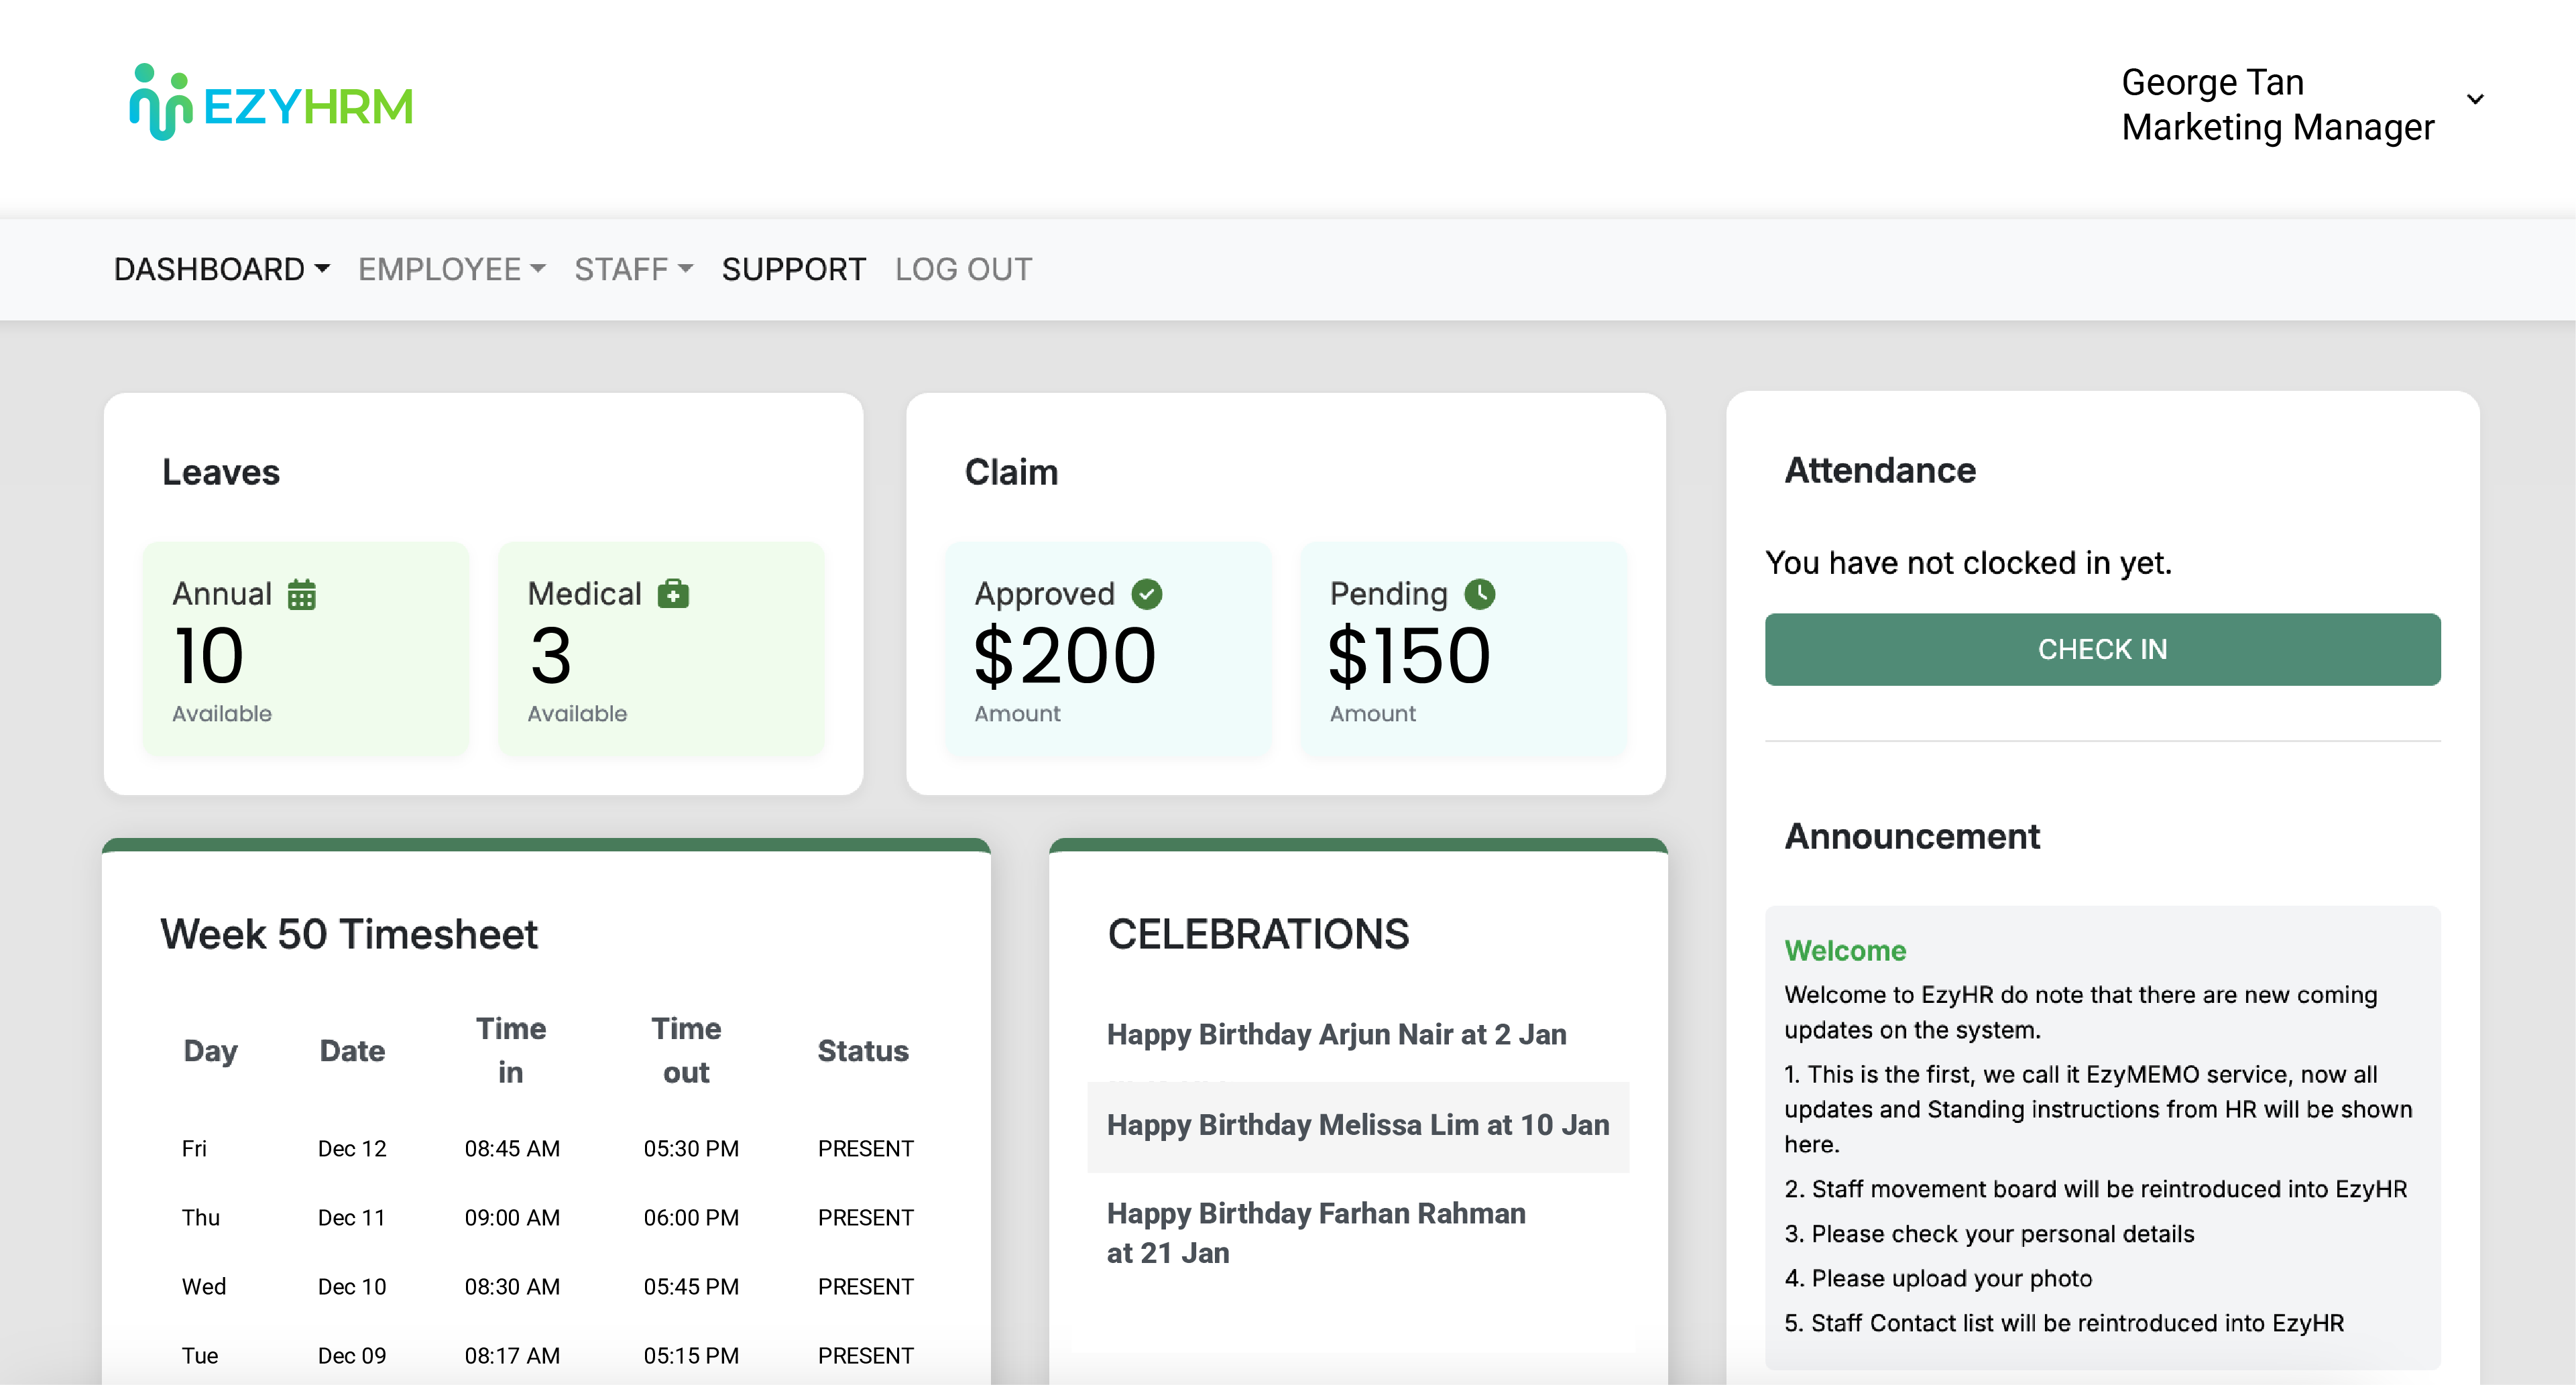Click the Time in column header
Screen dimensions: 2576x1385
pos(511,1050)
